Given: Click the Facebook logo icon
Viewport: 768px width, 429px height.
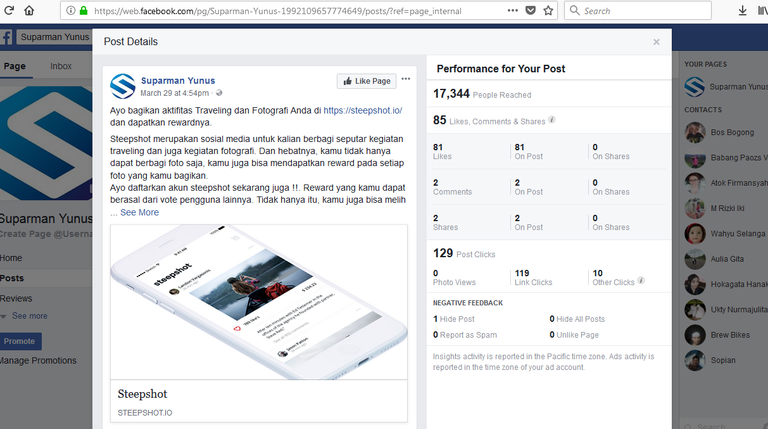Looking at the screenshot, I should click(6, 37).
